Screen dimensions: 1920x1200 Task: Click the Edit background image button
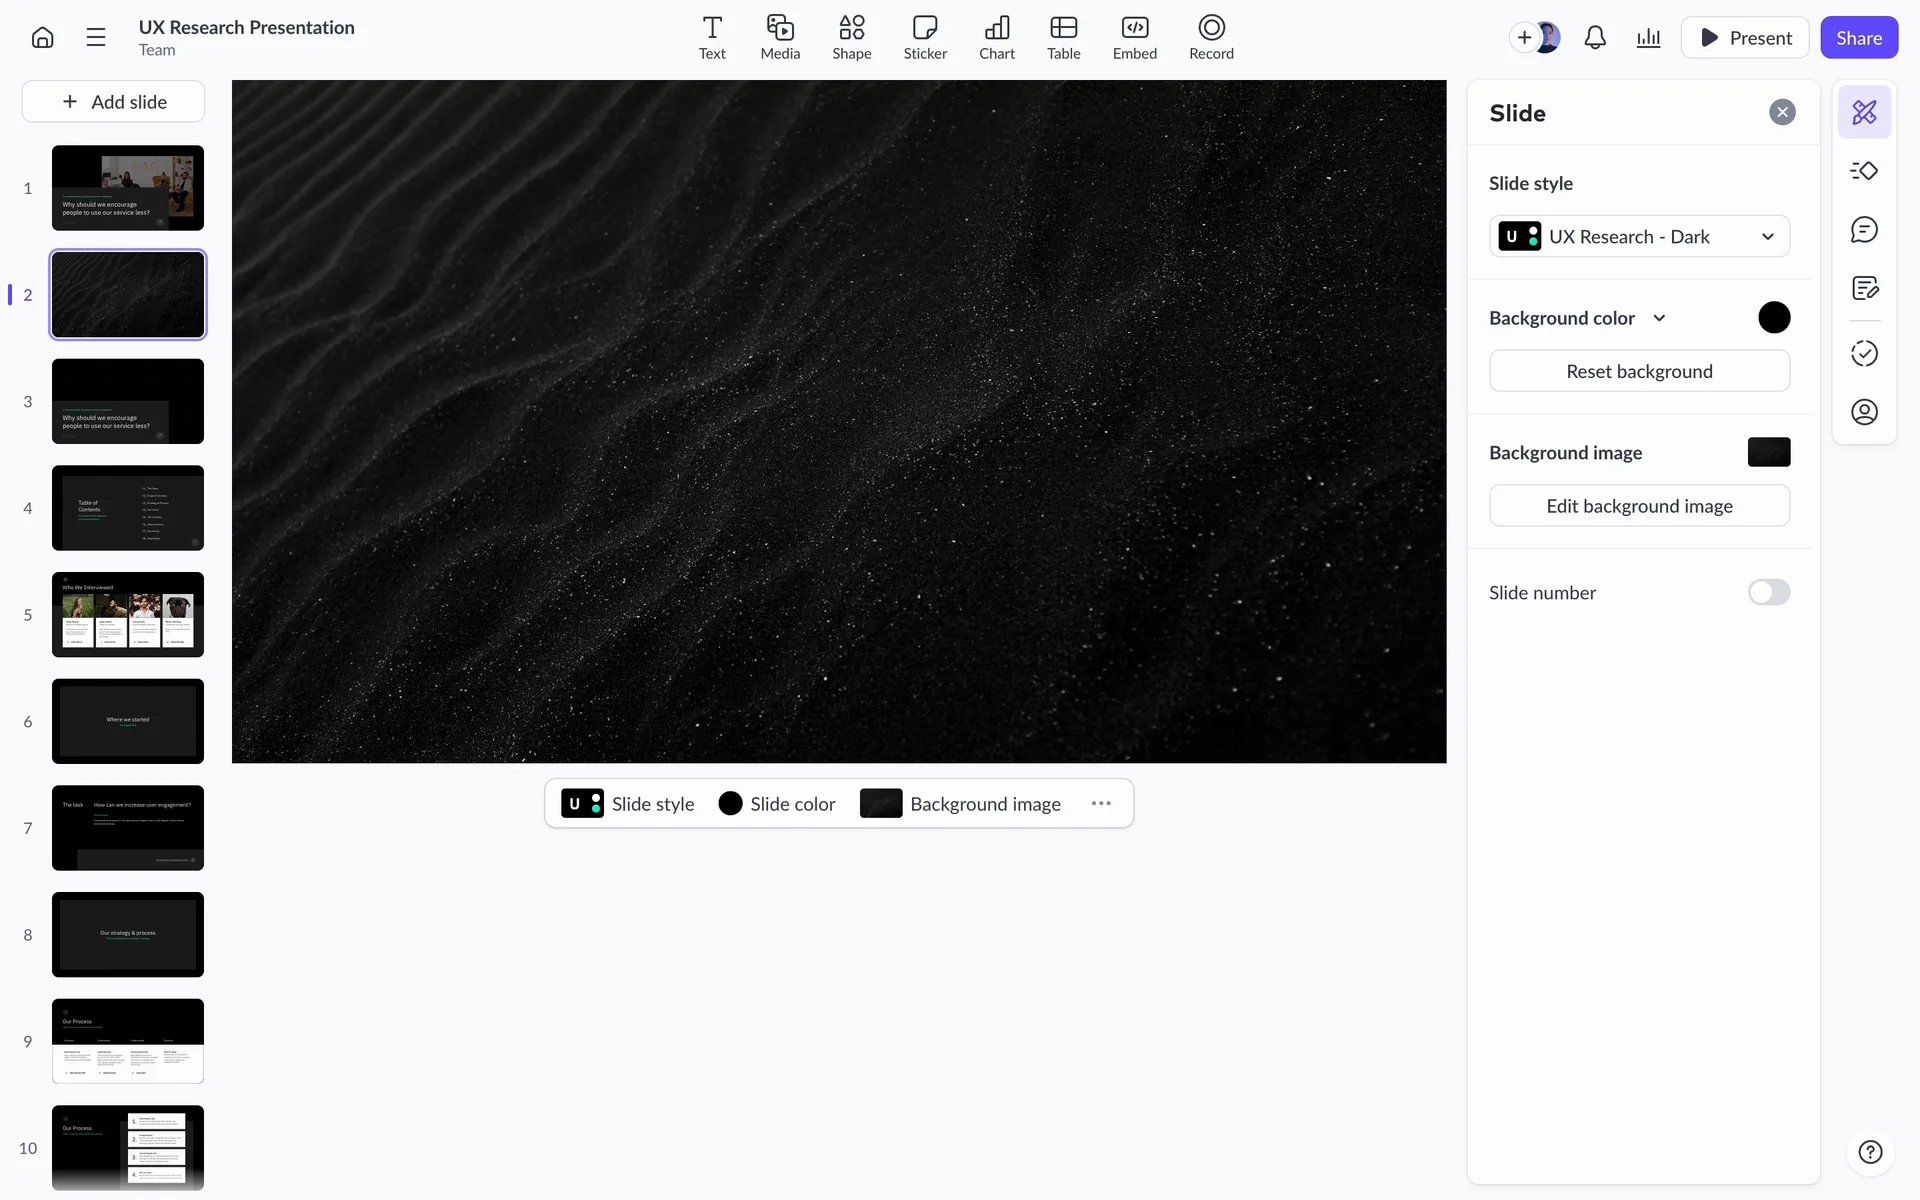click(x=1639, y=506)
